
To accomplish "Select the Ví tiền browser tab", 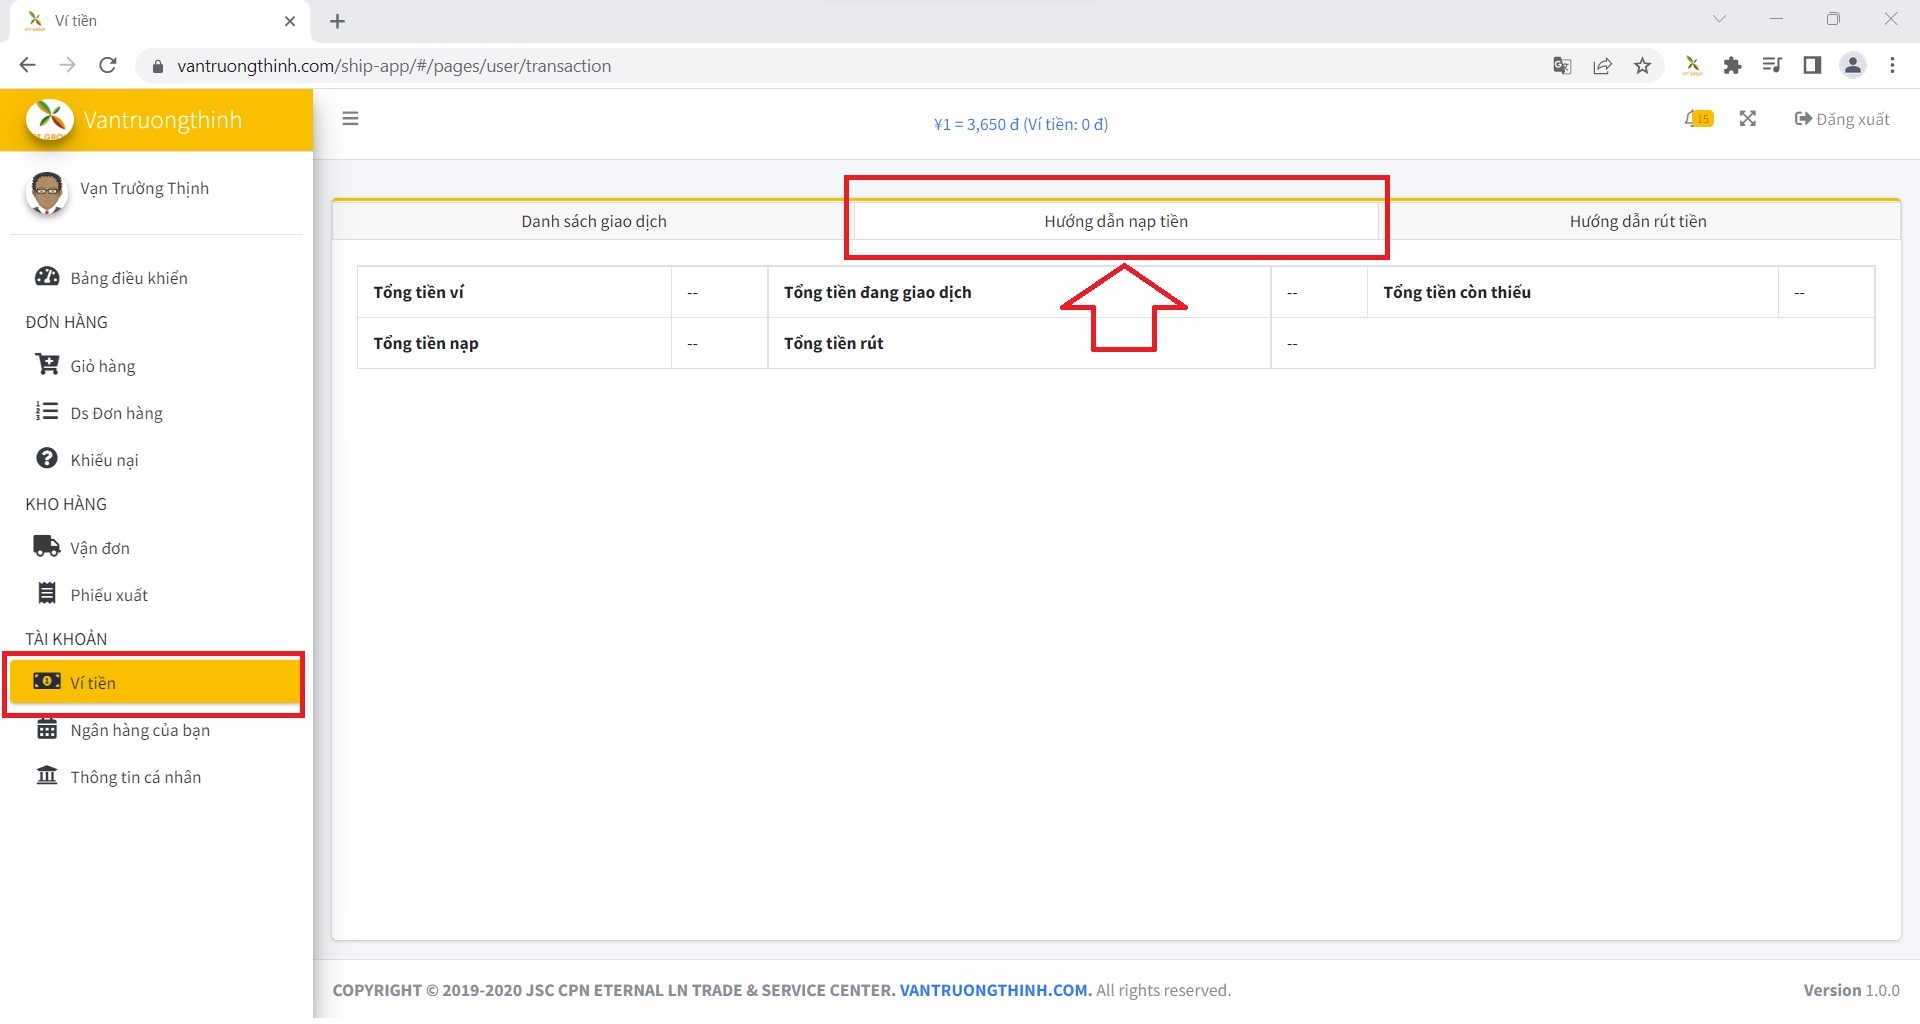I will pos(160,21).
